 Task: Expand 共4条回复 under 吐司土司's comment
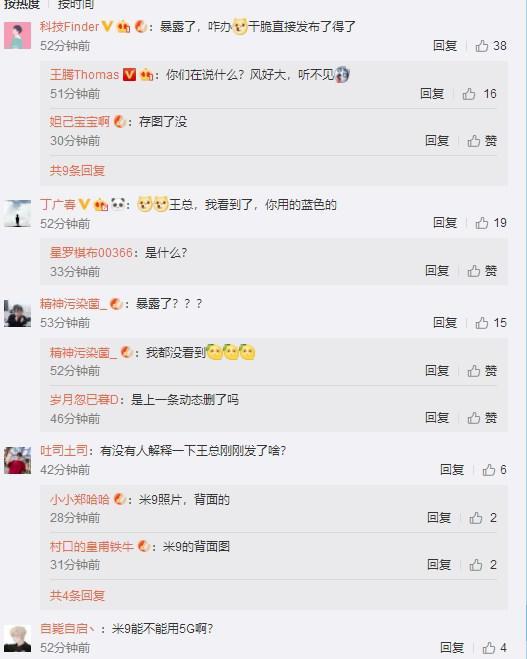(77, 596)
